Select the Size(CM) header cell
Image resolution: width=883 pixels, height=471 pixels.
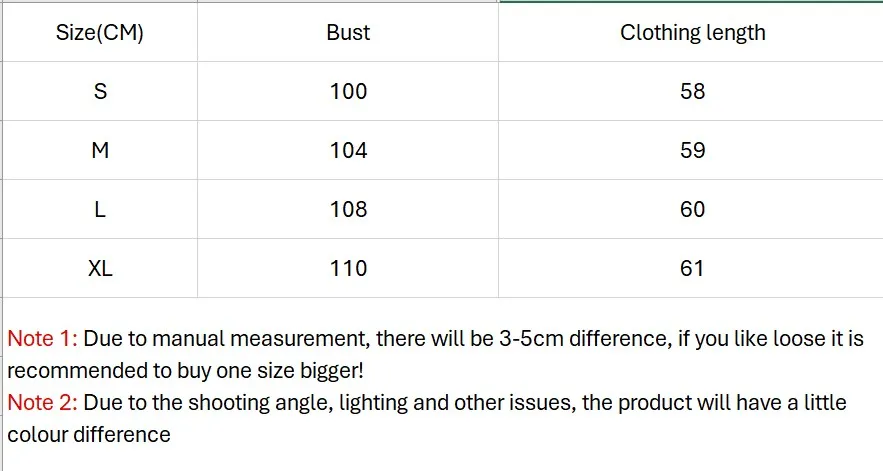coord(100,32)
